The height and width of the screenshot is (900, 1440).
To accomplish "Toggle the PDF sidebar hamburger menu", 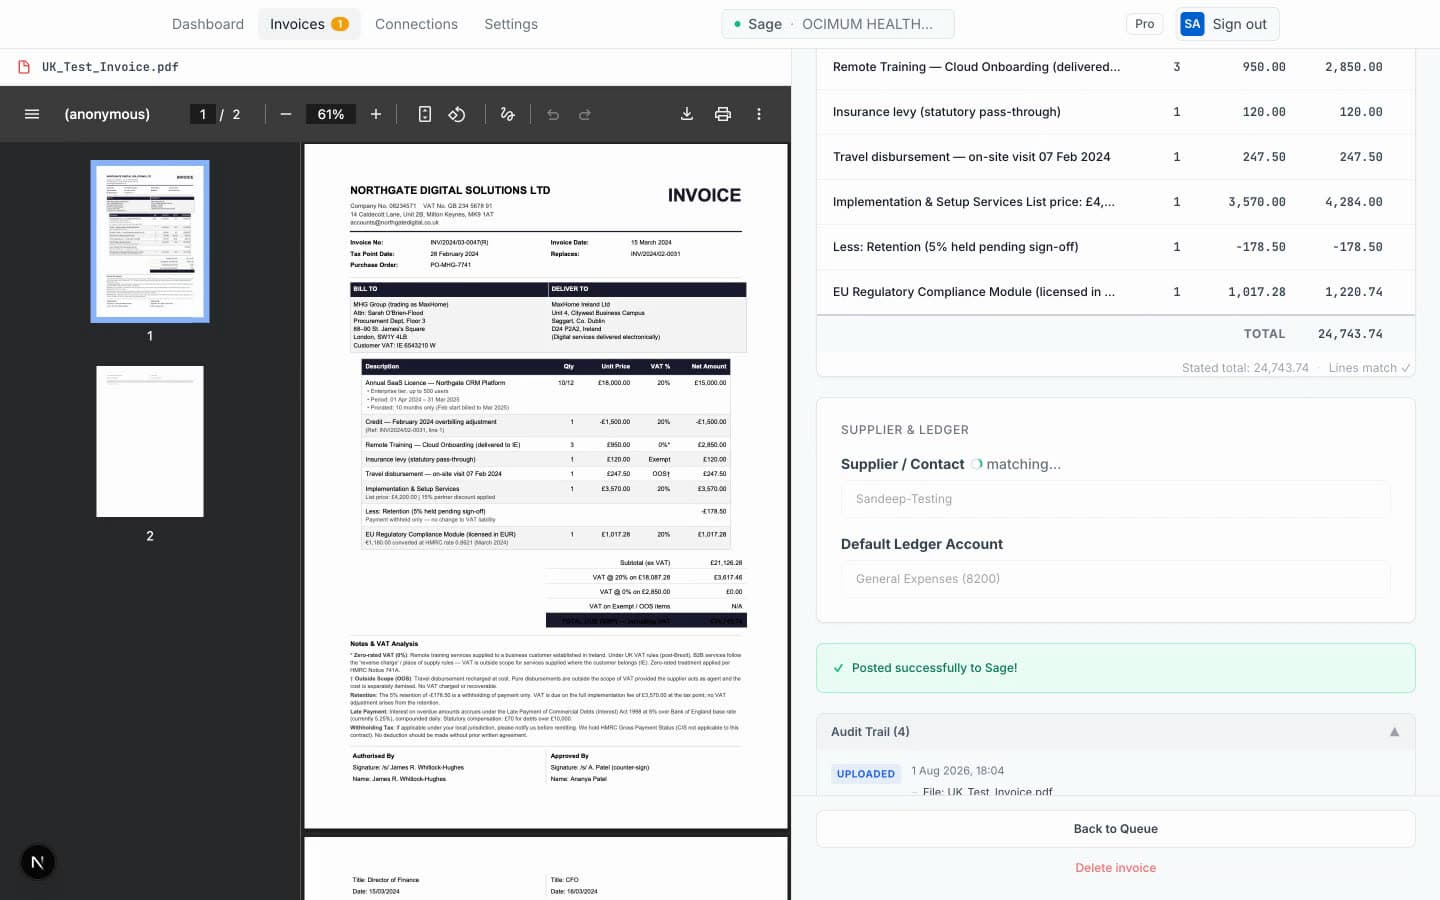I will click(32, 114).
